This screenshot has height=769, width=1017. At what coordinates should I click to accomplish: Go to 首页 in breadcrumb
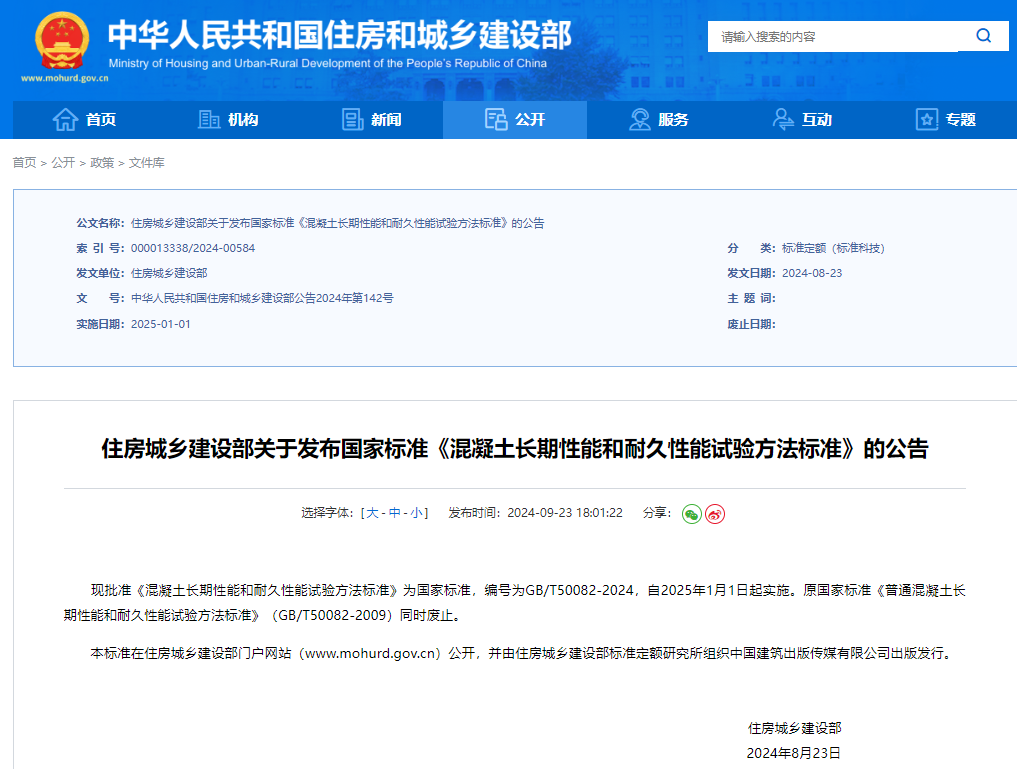tap(24, 163)
